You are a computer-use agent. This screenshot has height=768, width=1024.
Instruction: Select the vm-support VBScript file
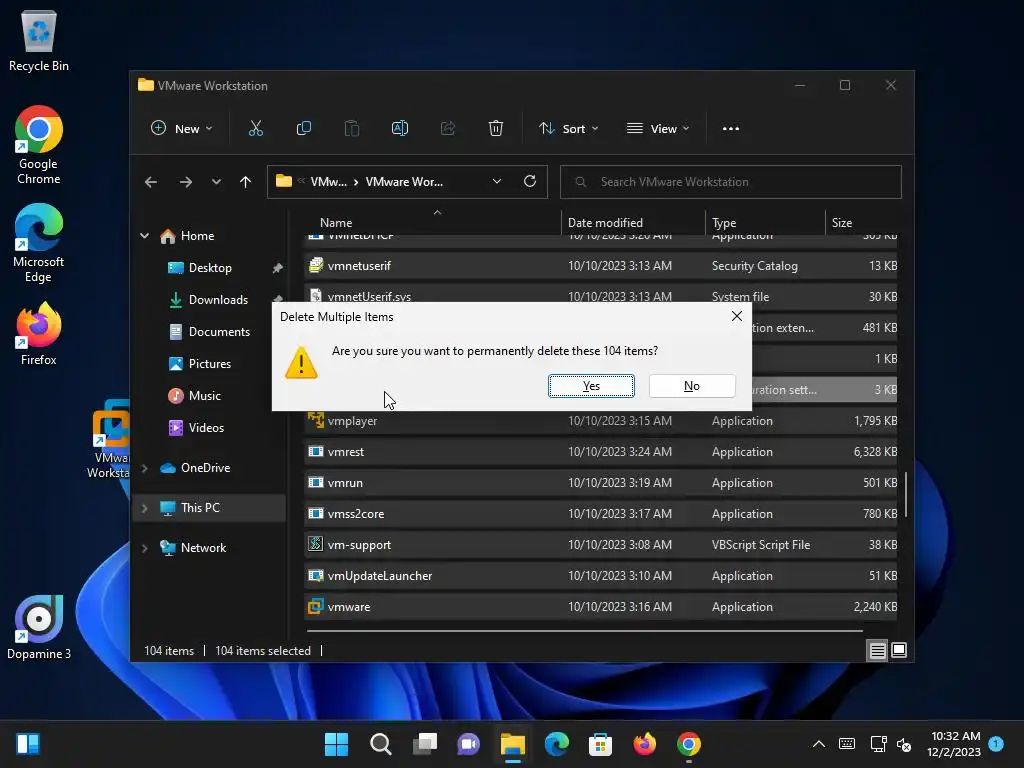600,545
